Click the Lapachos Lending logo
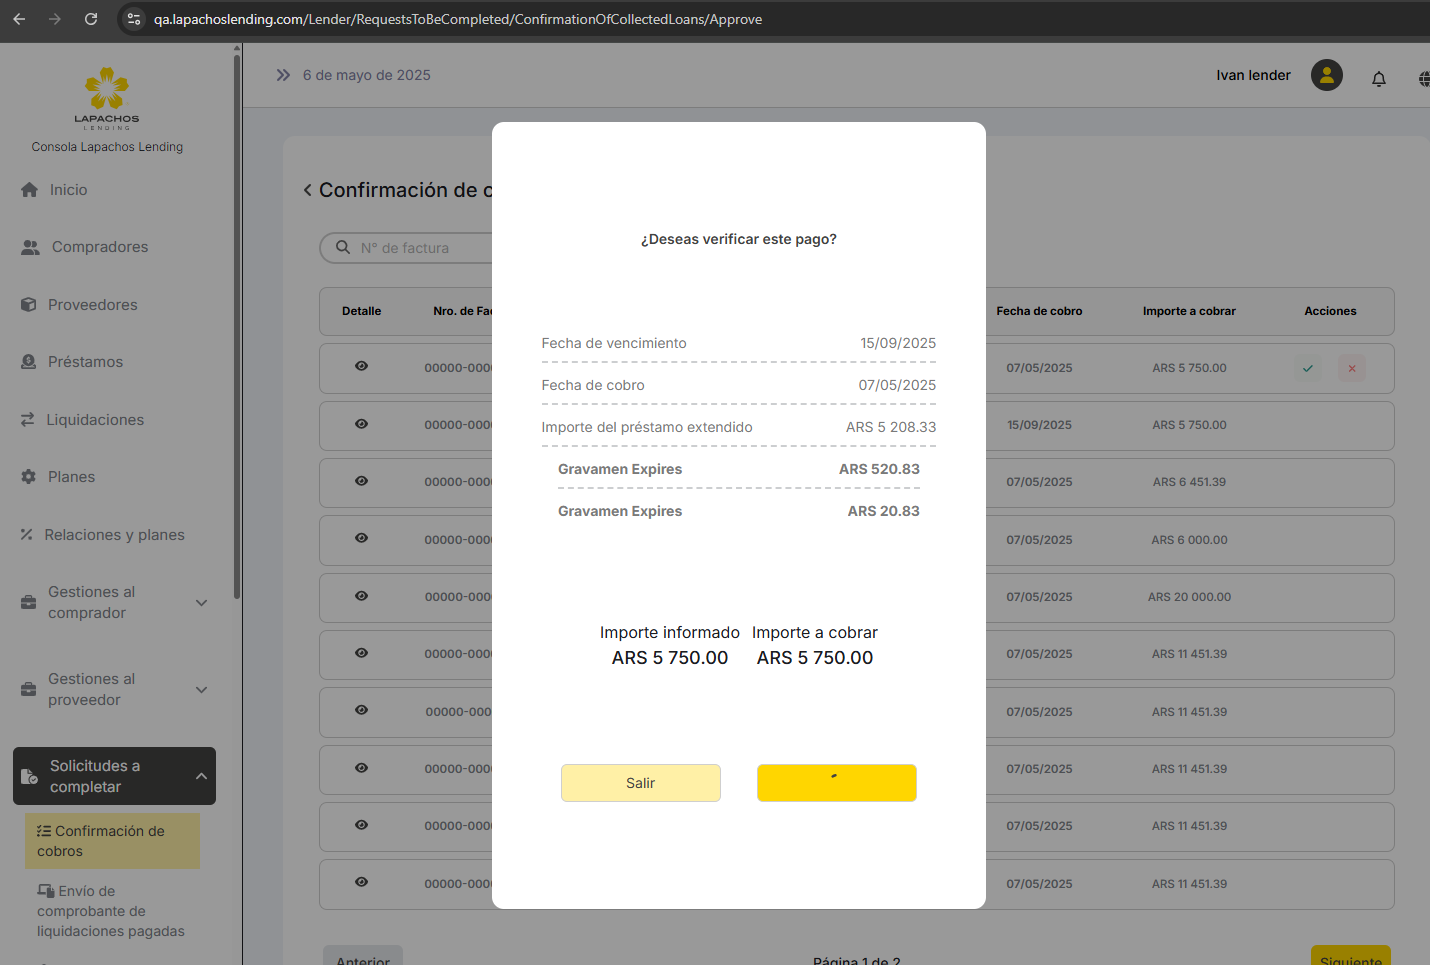The height and width of the screenshot is (965, 1430). 107,97
